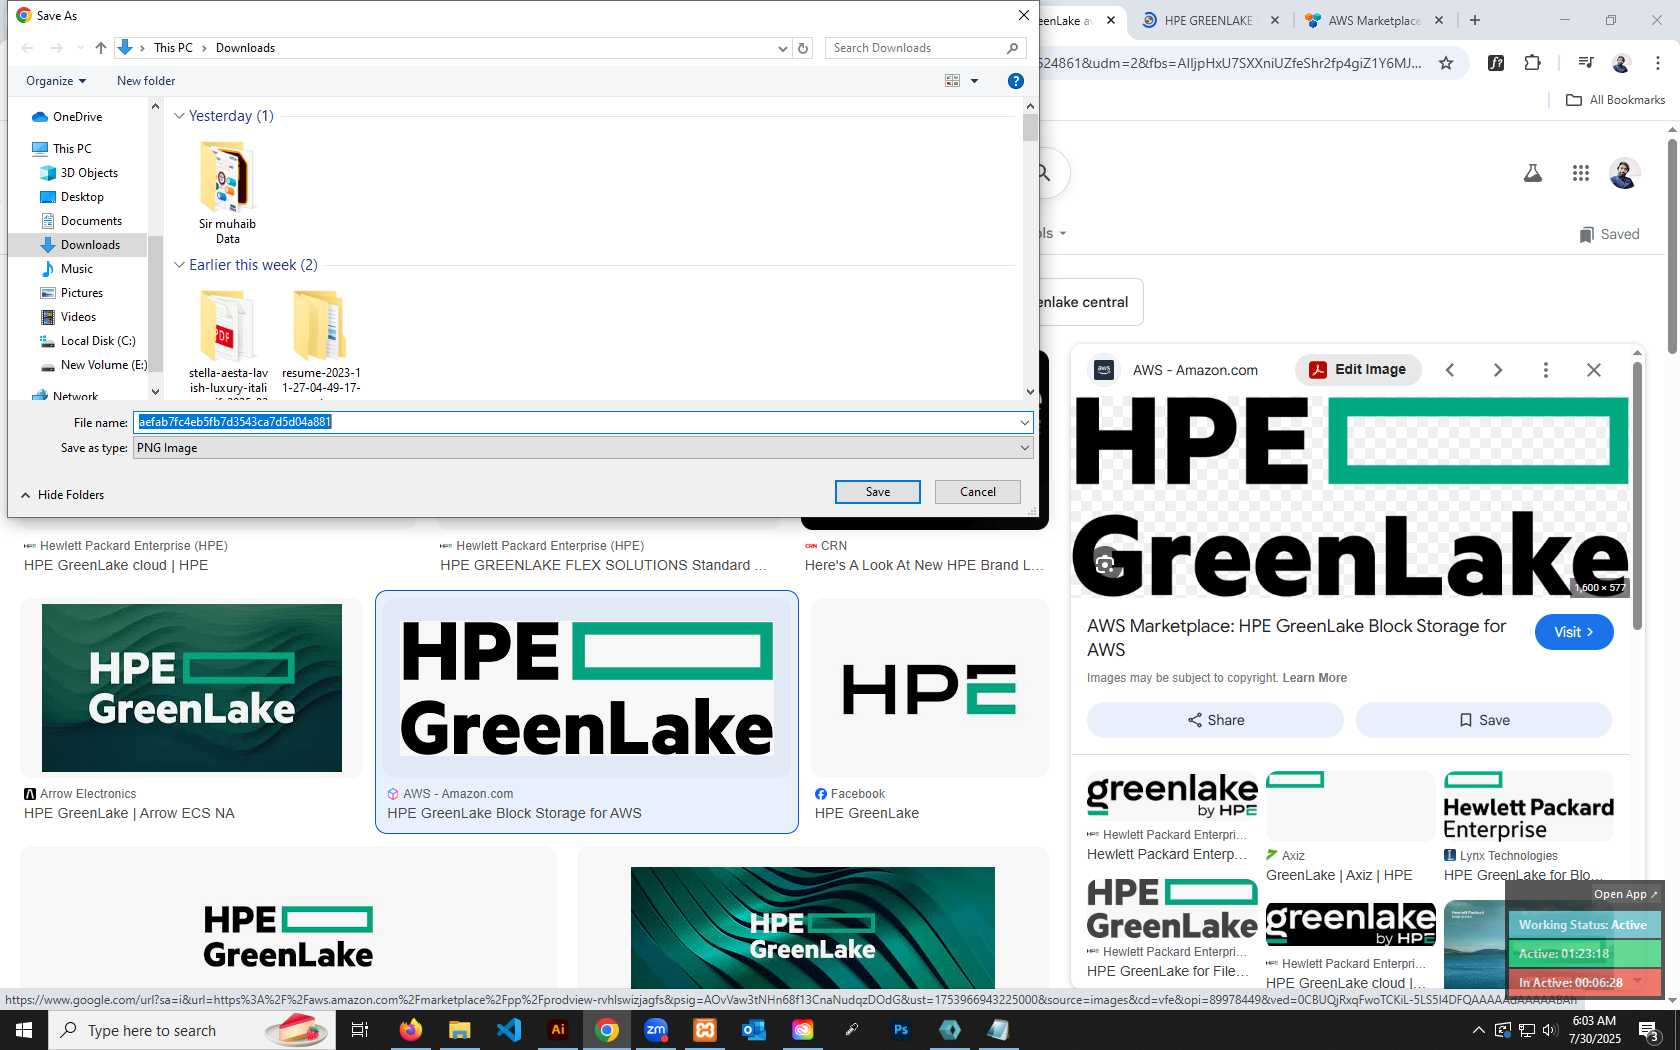1680x1050 pixels.
Task: Open the Save as type dropdown
Action: point(583,448)
